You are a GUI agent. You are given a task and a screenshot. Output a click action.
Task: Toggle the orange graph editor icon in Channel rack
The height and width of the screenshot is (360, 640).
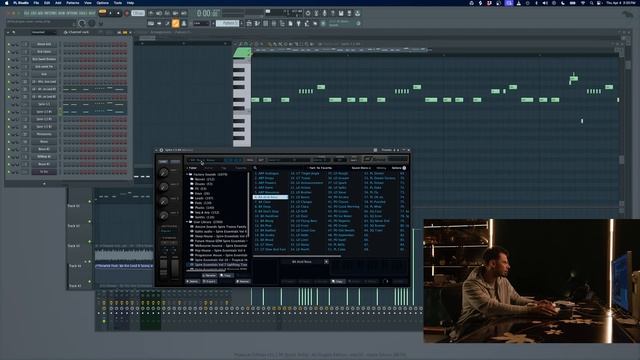click(124, 32)
